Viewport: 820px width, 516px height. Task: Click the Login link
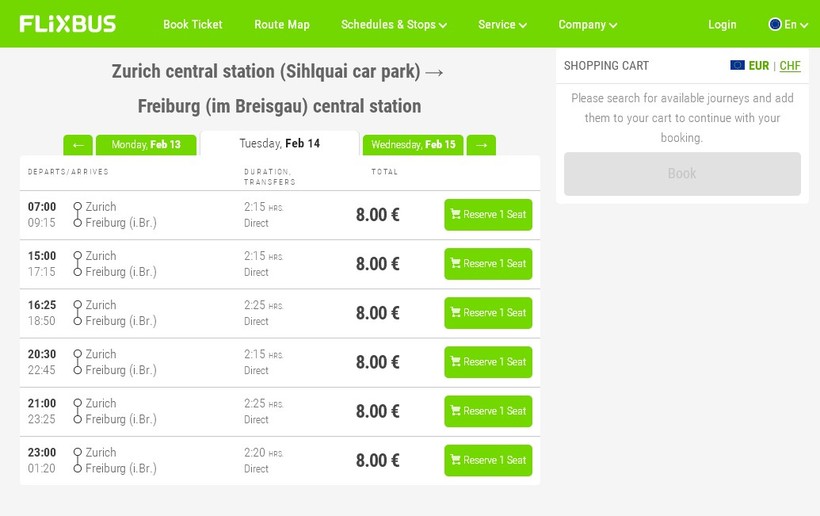pyautogui.click(x=722, y=25)
